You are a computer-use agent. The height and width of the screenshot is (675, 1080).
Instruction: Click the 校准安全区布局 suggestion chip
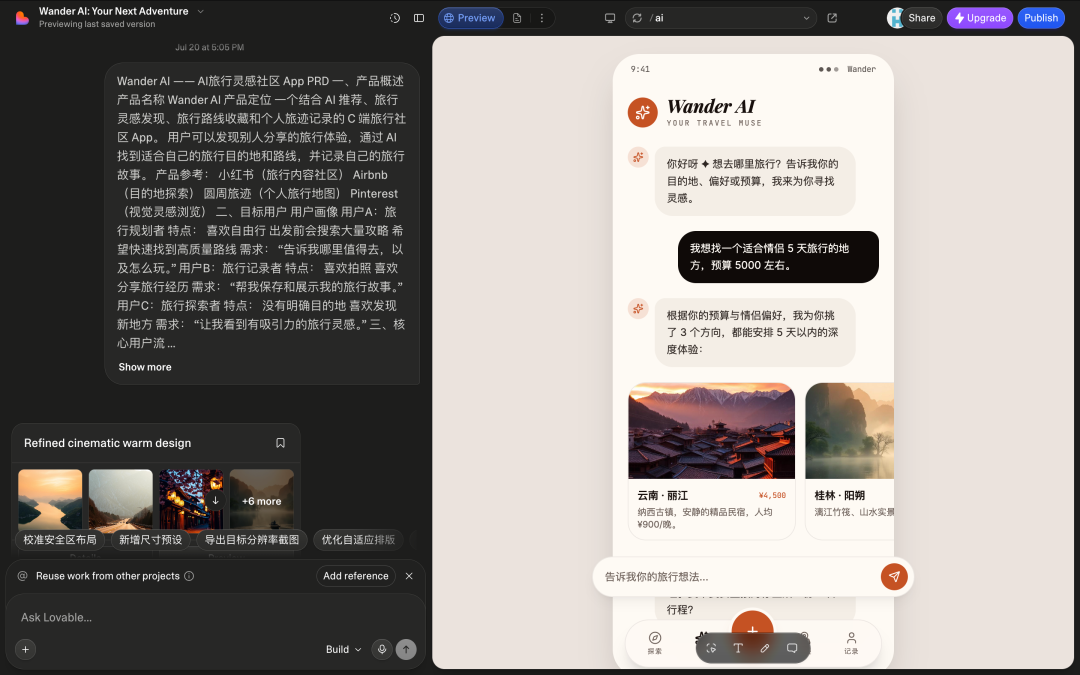(x=60, y=539)
